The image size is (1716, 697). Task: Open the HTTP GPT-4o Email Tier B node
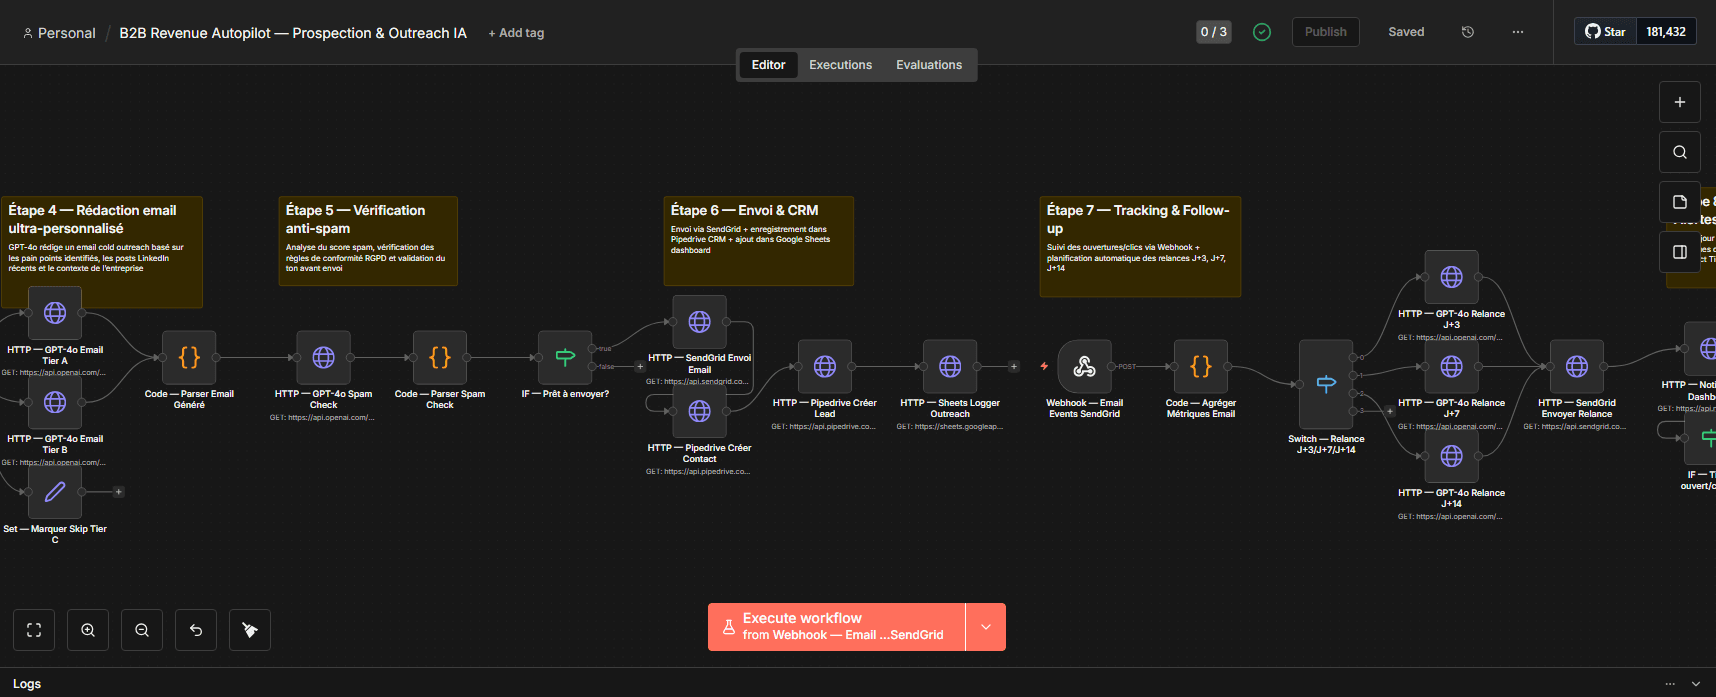point(55,402)
